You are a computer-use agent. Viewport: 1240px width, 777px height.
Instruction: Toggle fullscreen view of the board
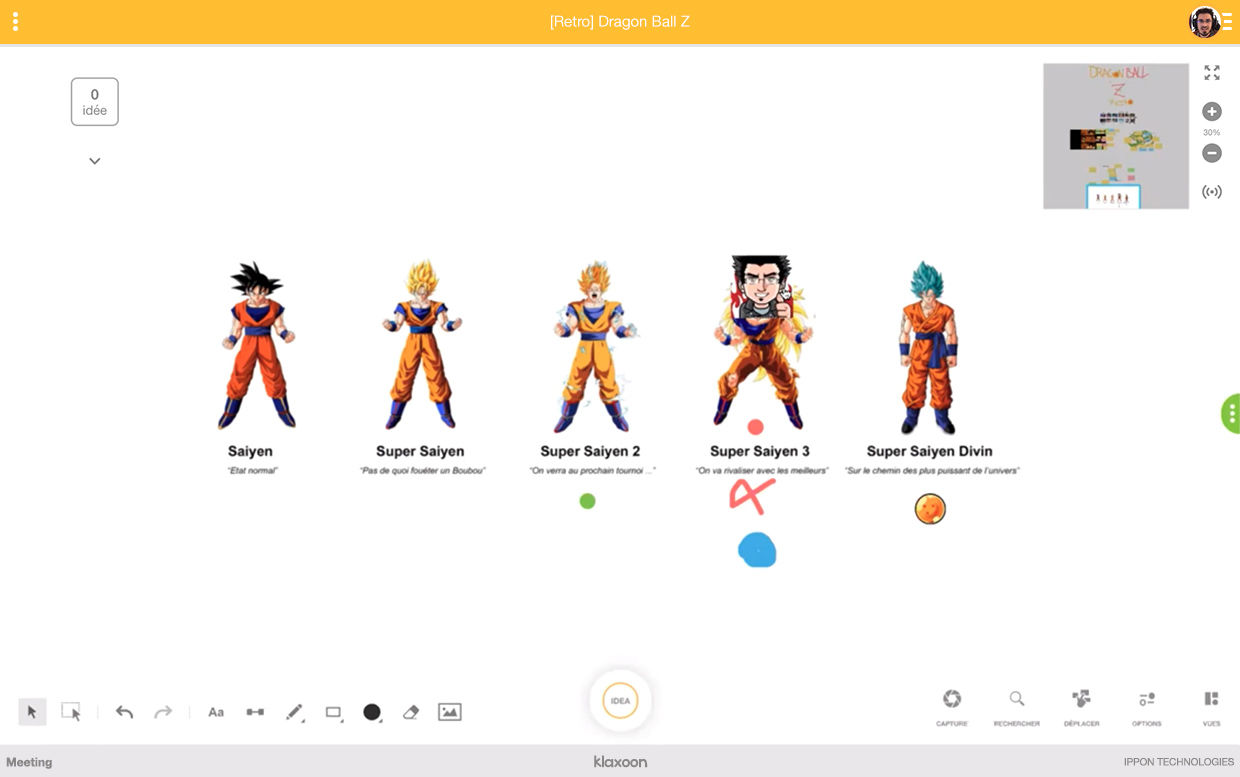coord(1212,73)
